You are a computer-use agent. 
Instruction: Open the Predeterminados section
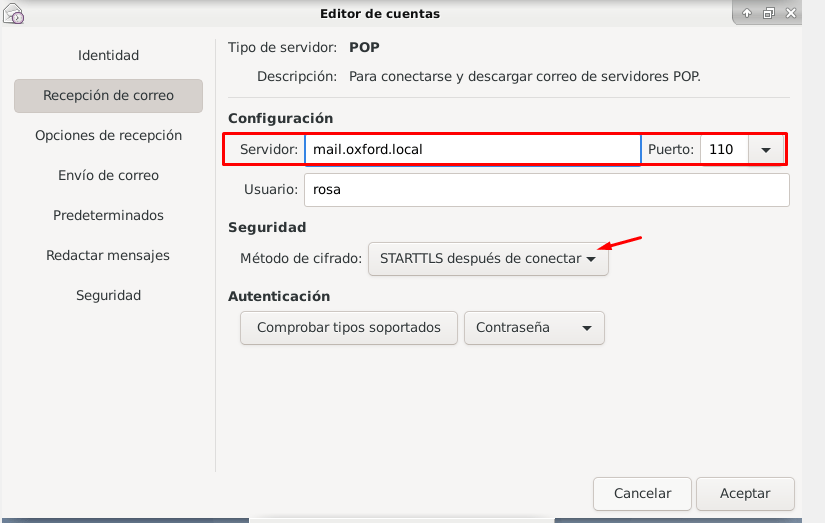[108, 215]
